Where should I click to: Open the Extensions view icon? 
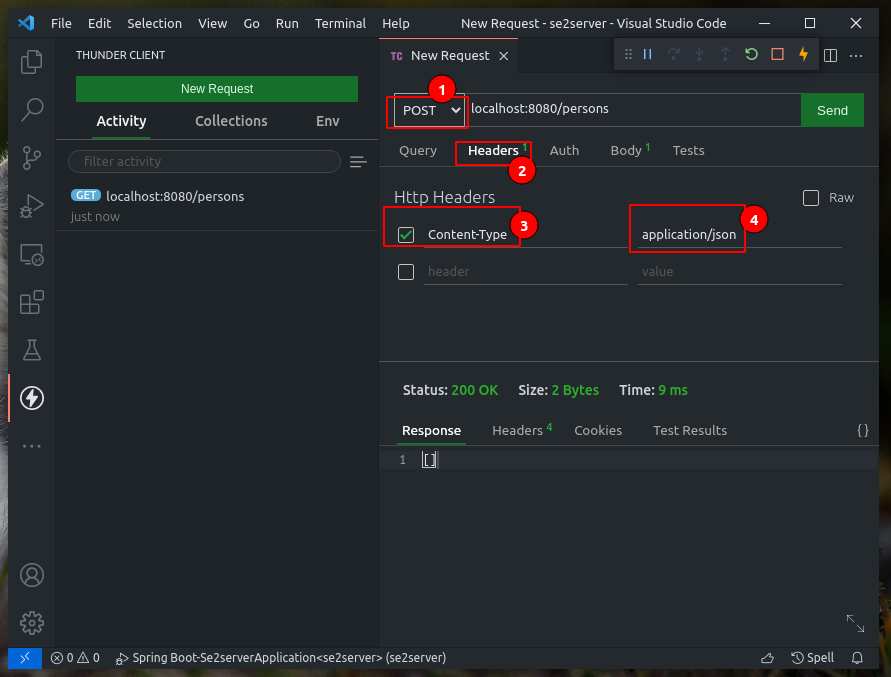point(31,302)
